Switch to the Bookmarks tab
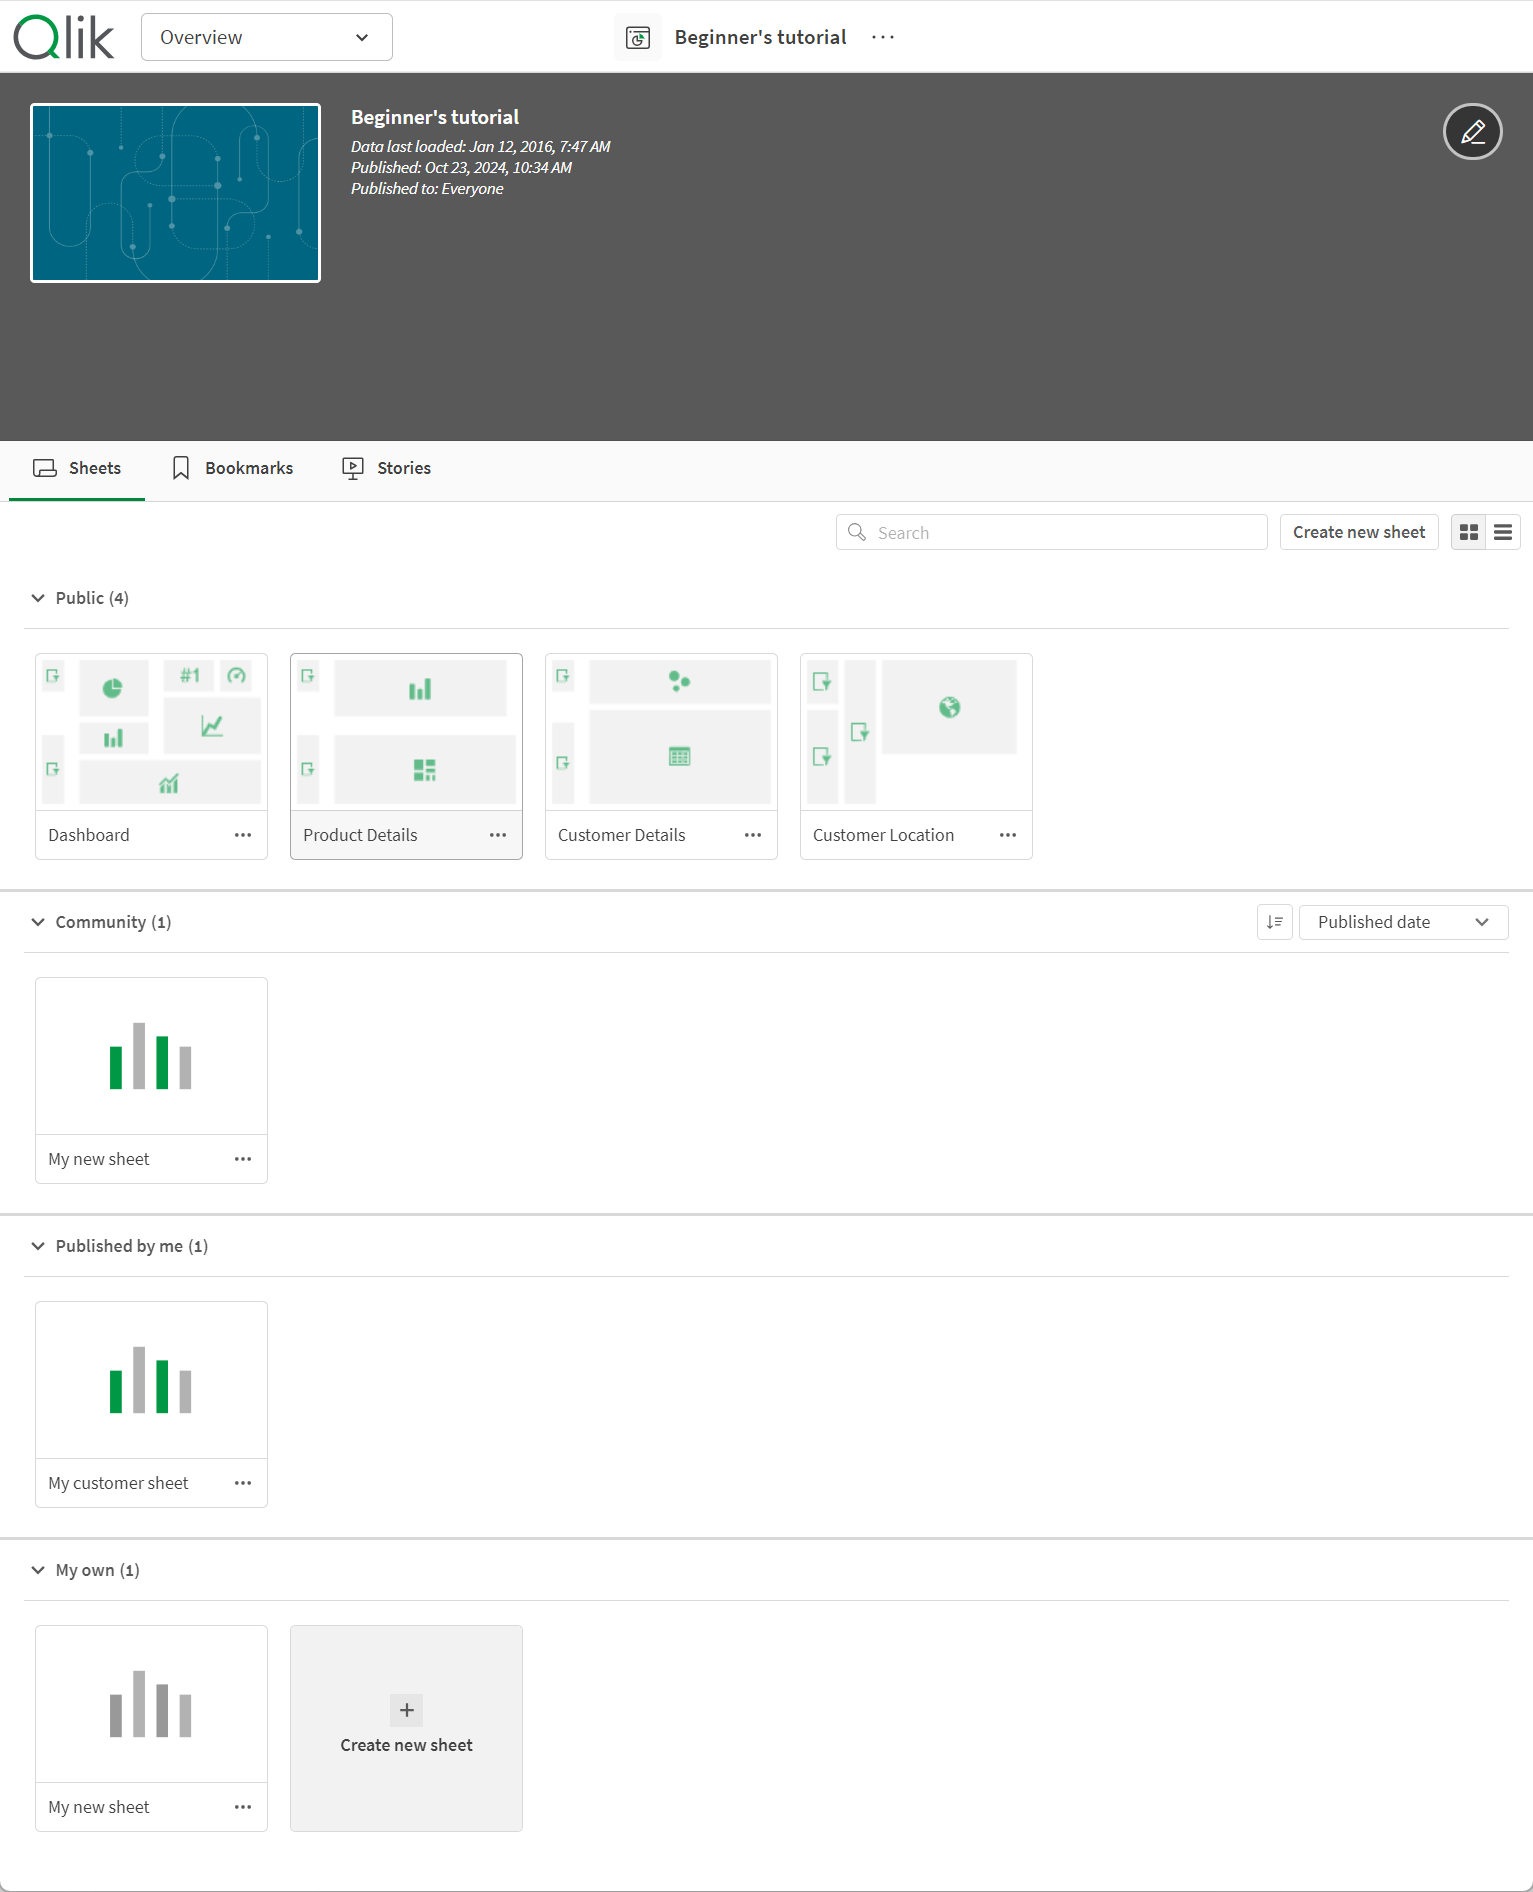The height and width of the screenshot is (1892, 1533). 233,468
